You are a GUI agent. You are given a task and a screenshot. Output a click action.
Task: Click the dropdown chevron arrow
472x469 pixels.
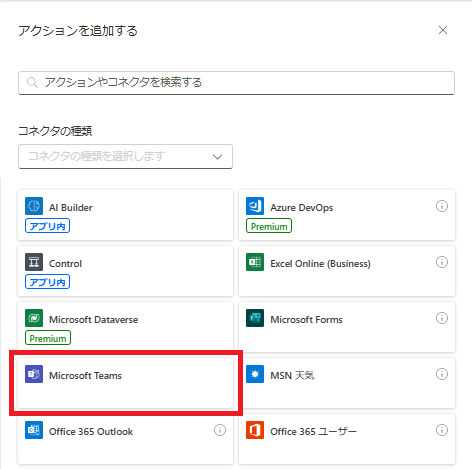coord(217,157)
